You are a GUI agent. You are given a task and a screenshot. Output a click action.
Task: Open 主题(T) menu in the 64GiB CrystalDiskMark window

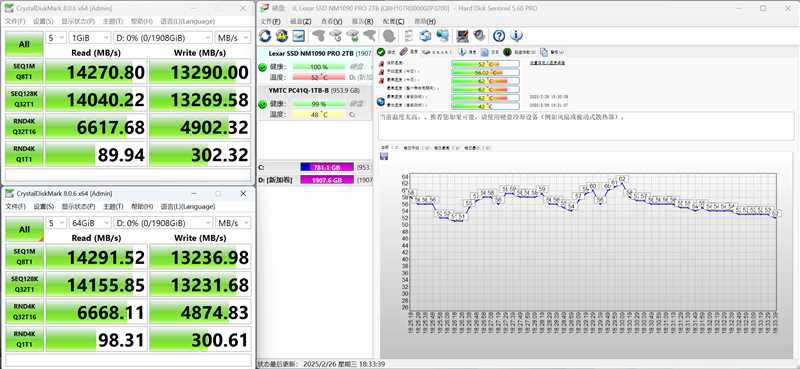tap(113, 207)
